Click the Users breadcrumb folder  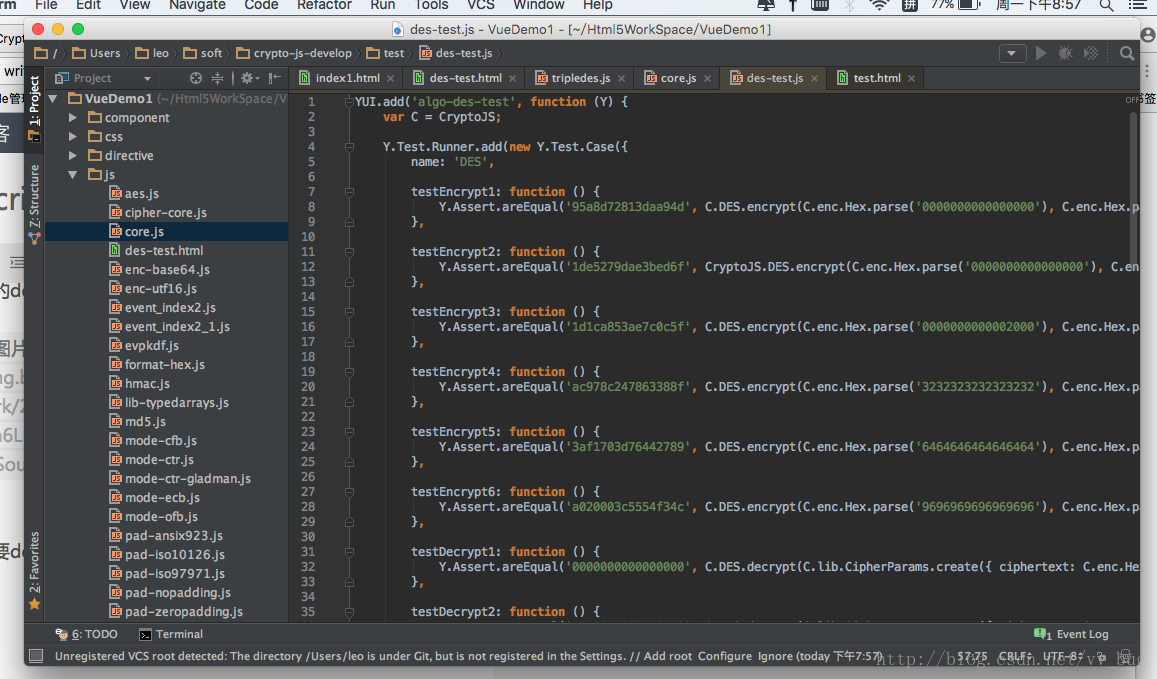click(x=96, y=53)
